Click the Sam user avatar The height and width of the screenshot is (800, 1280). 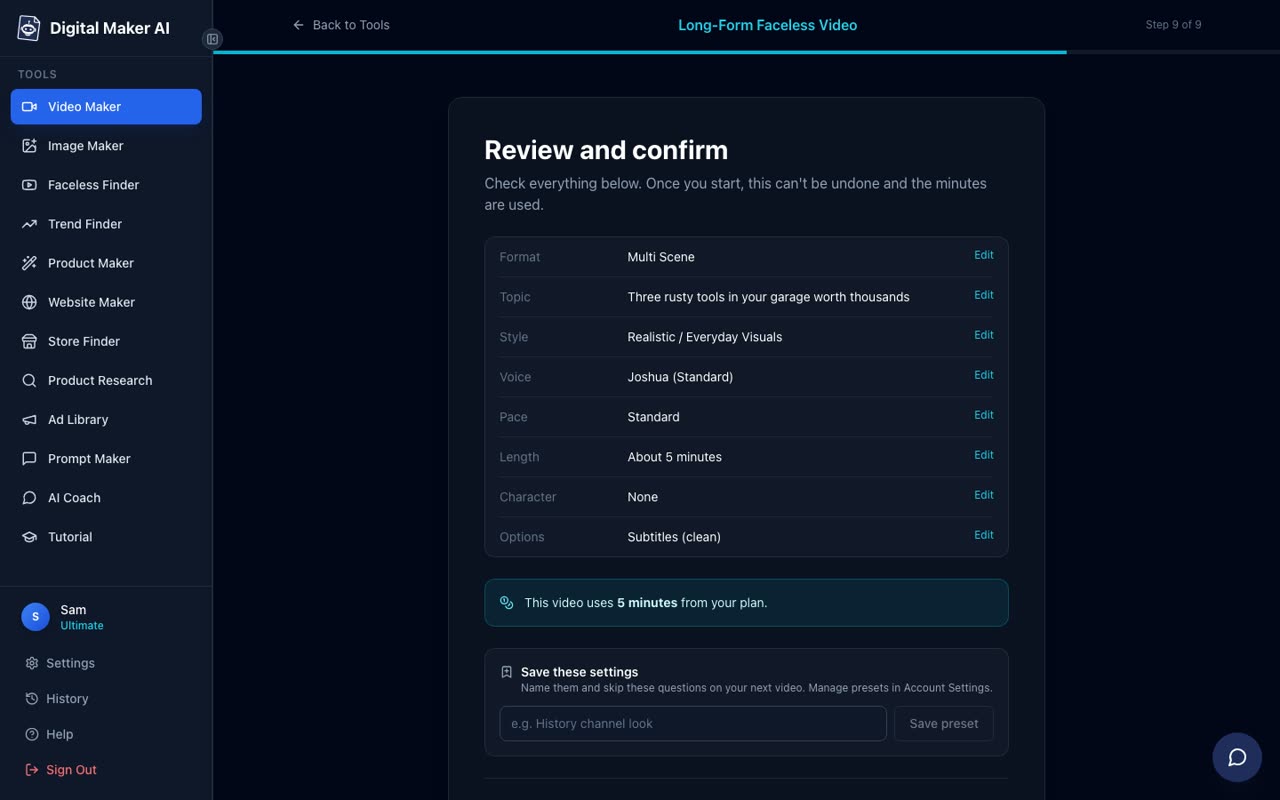pos(35,617)
